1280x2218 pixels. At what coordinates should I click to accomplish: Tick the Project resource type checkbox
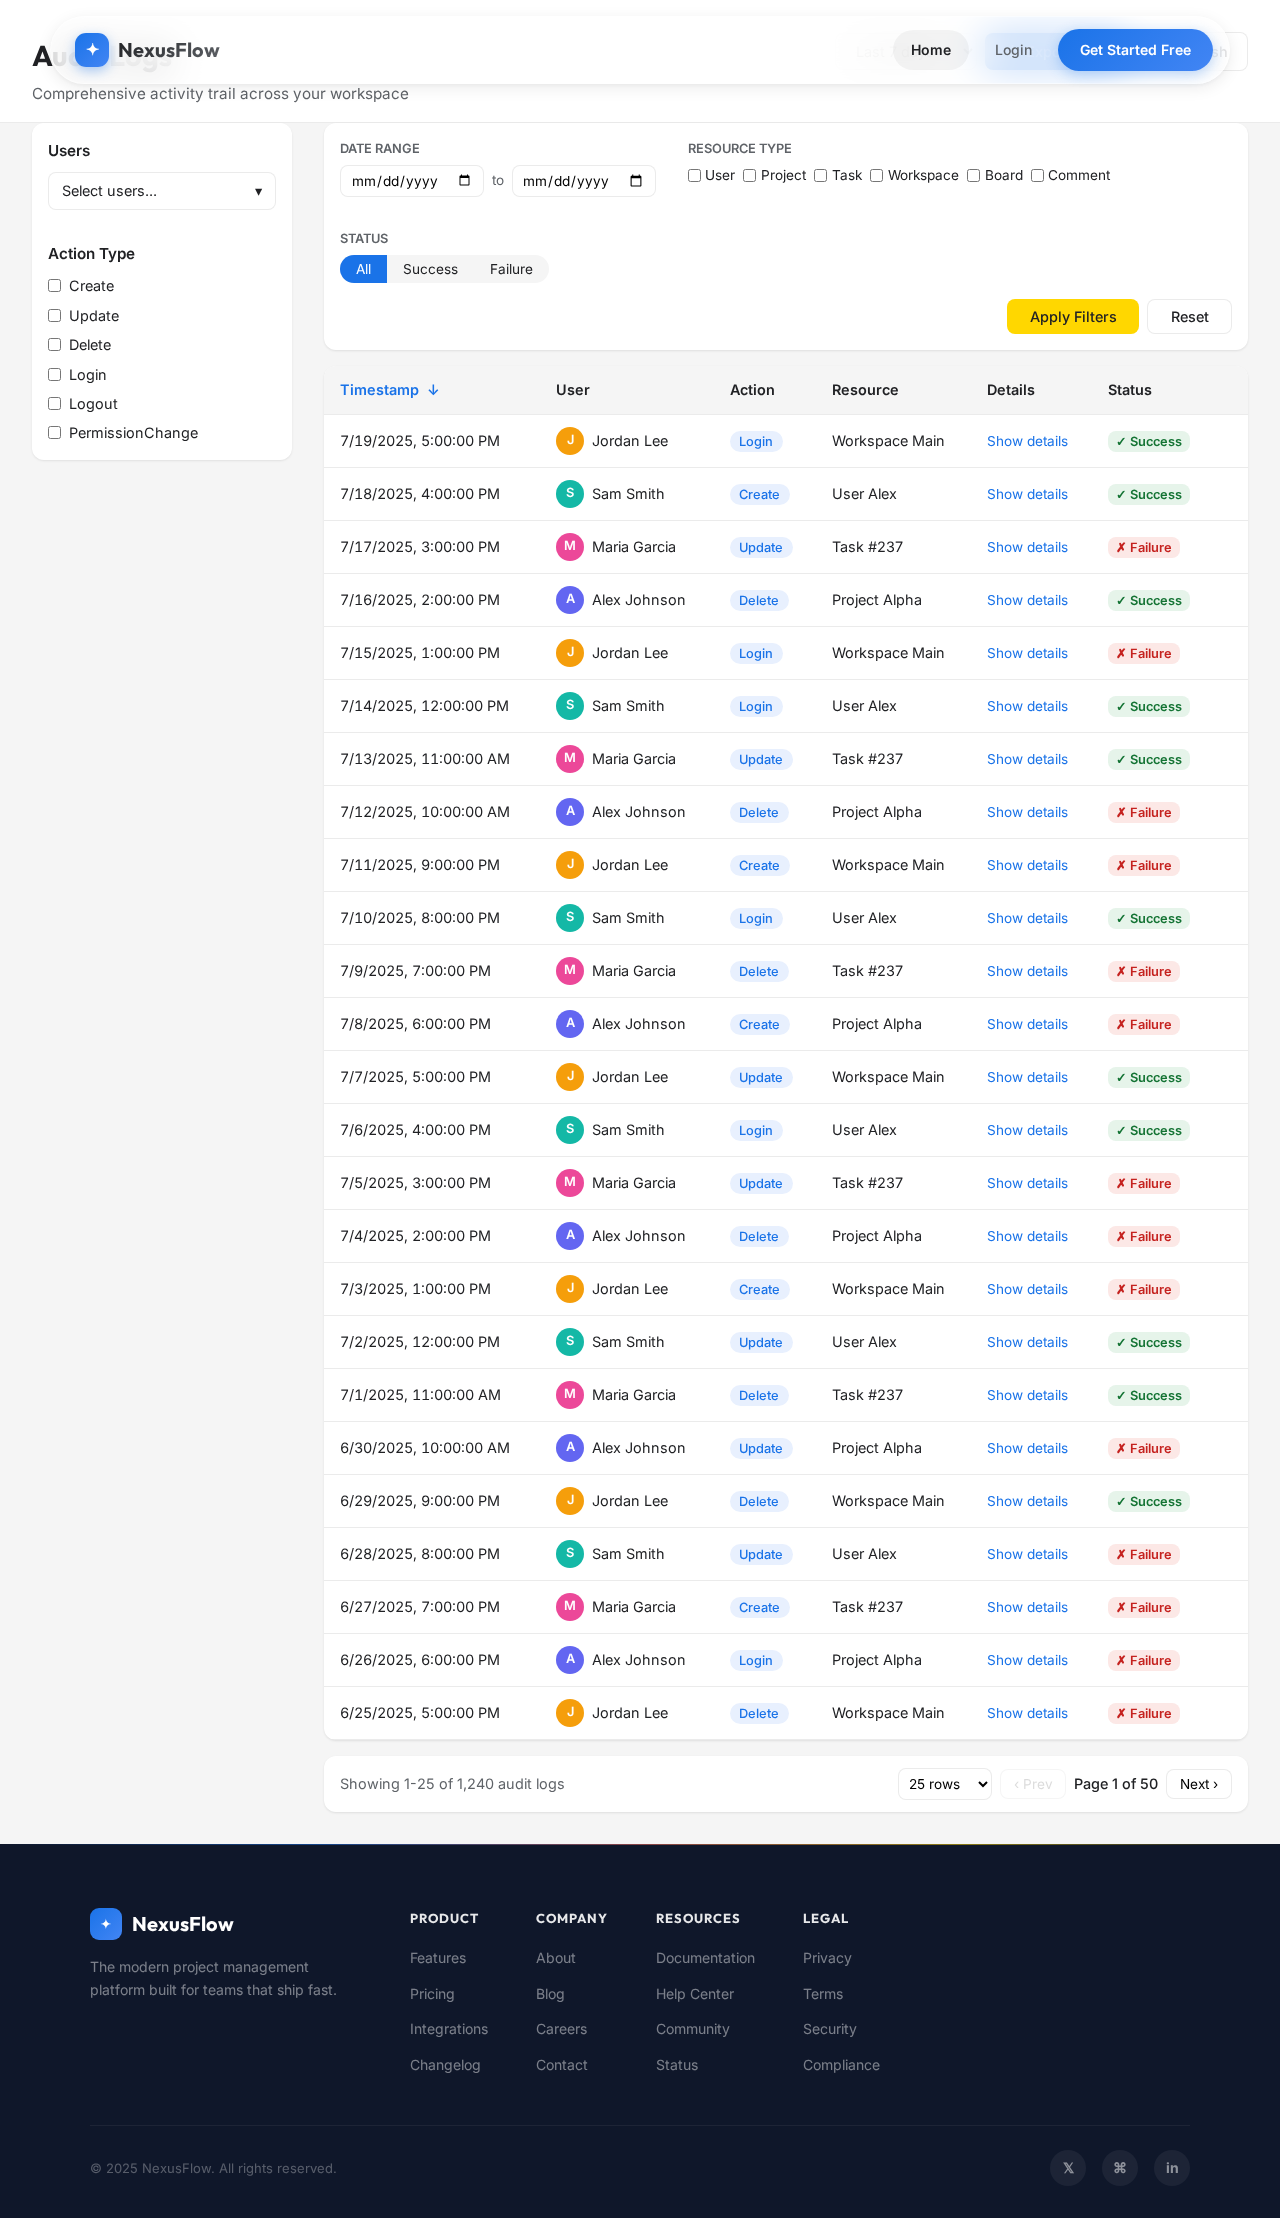click(750, 176)
